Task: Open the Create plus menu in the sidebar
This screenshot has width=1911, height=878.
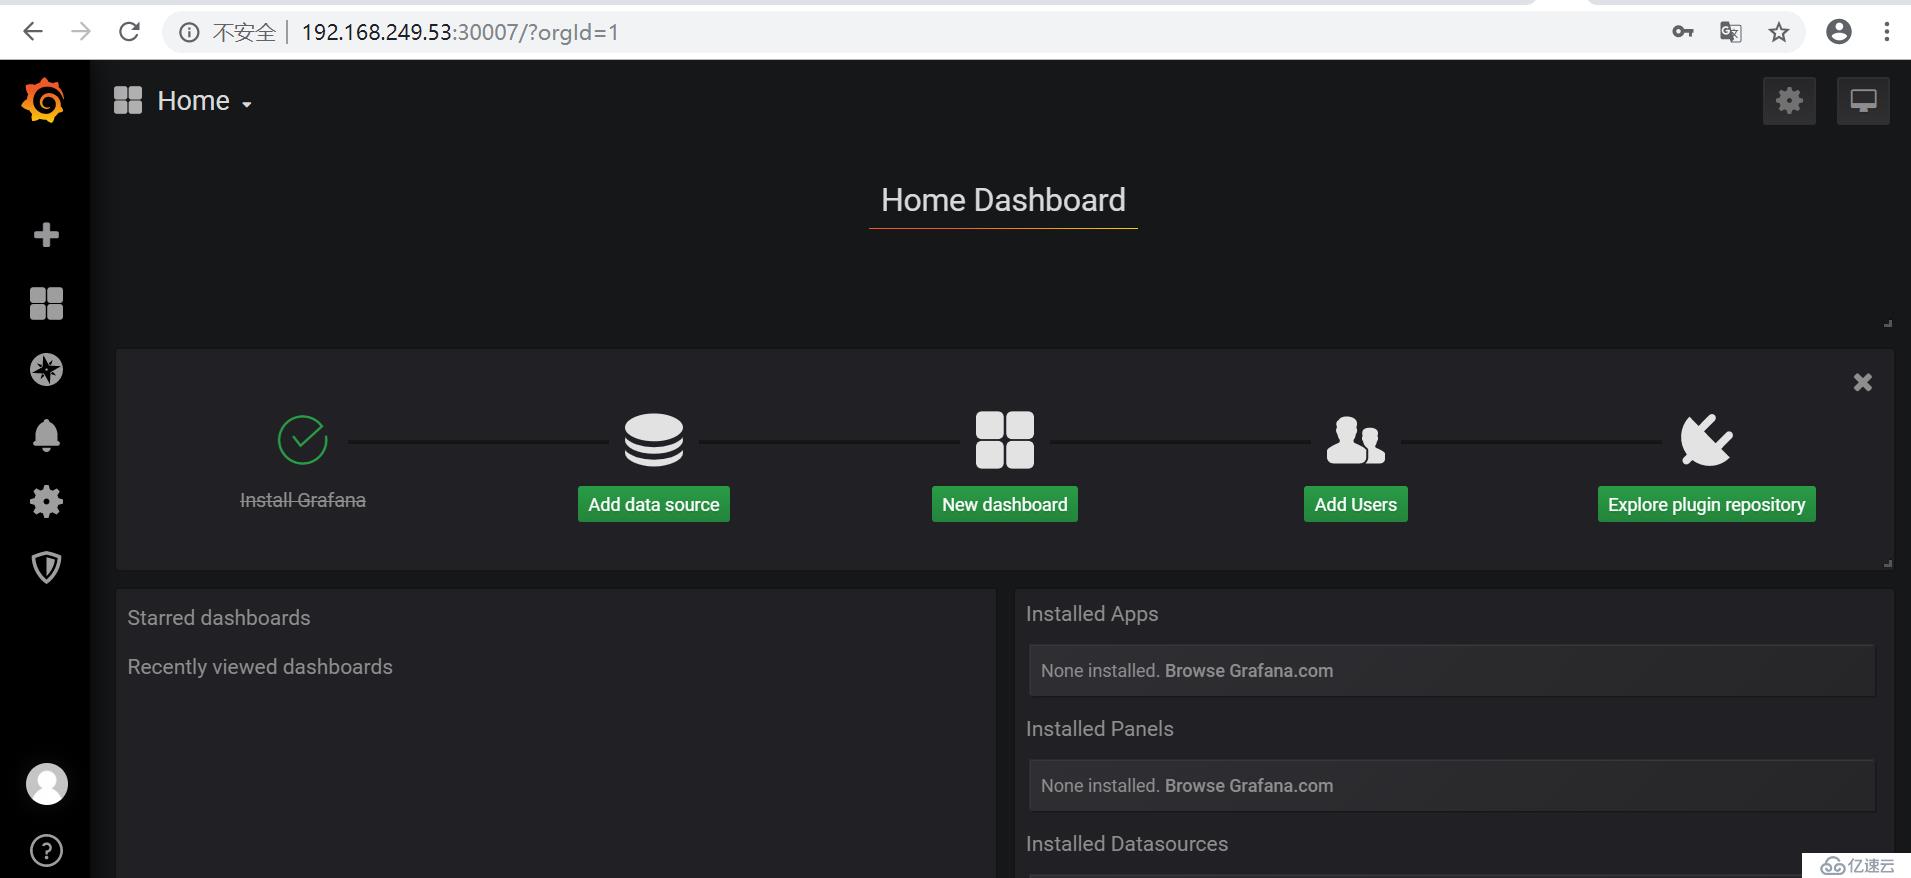Action: [46, 235]
